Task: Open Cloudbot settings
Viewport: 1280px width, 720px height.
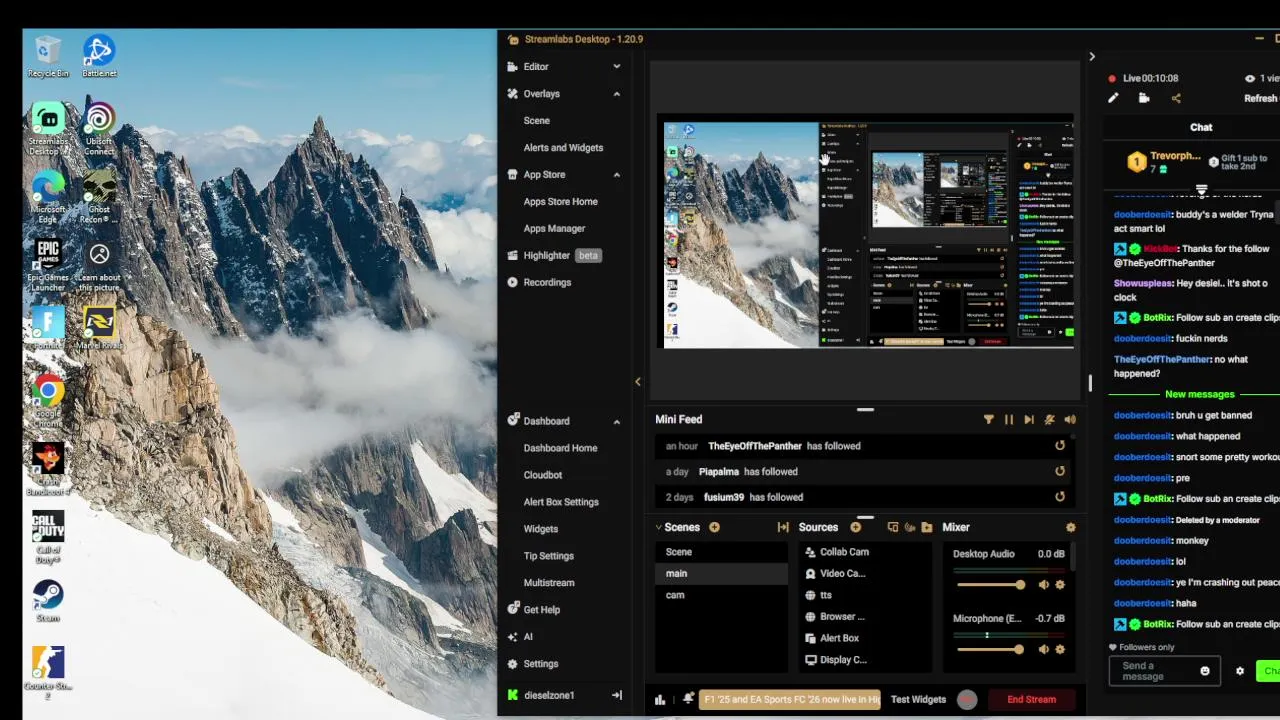Action: pos(543,475)
